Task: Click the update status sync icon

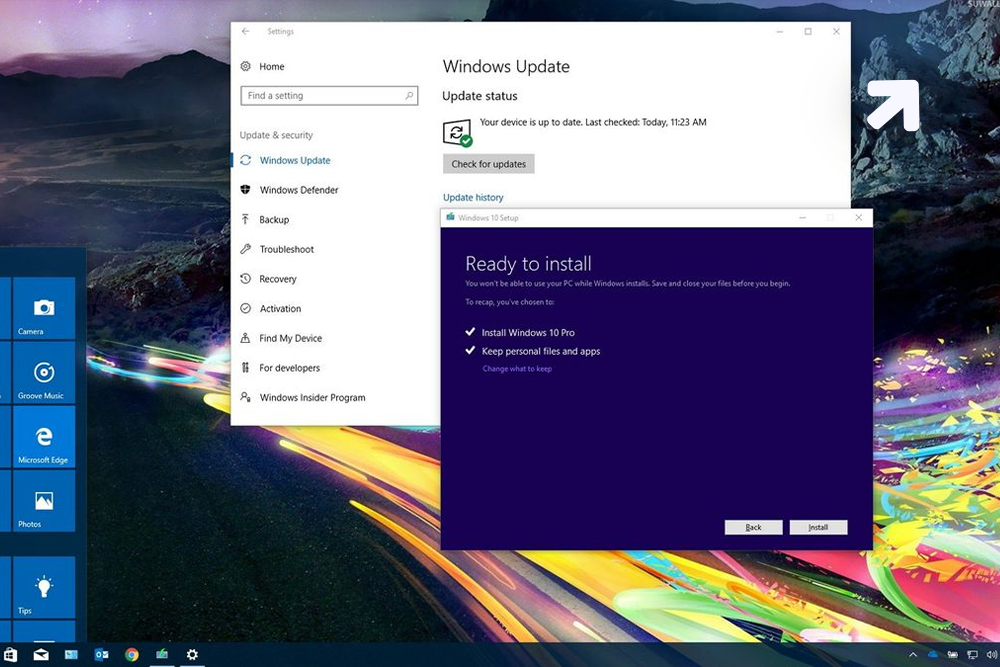Action: tap(457, 133)
